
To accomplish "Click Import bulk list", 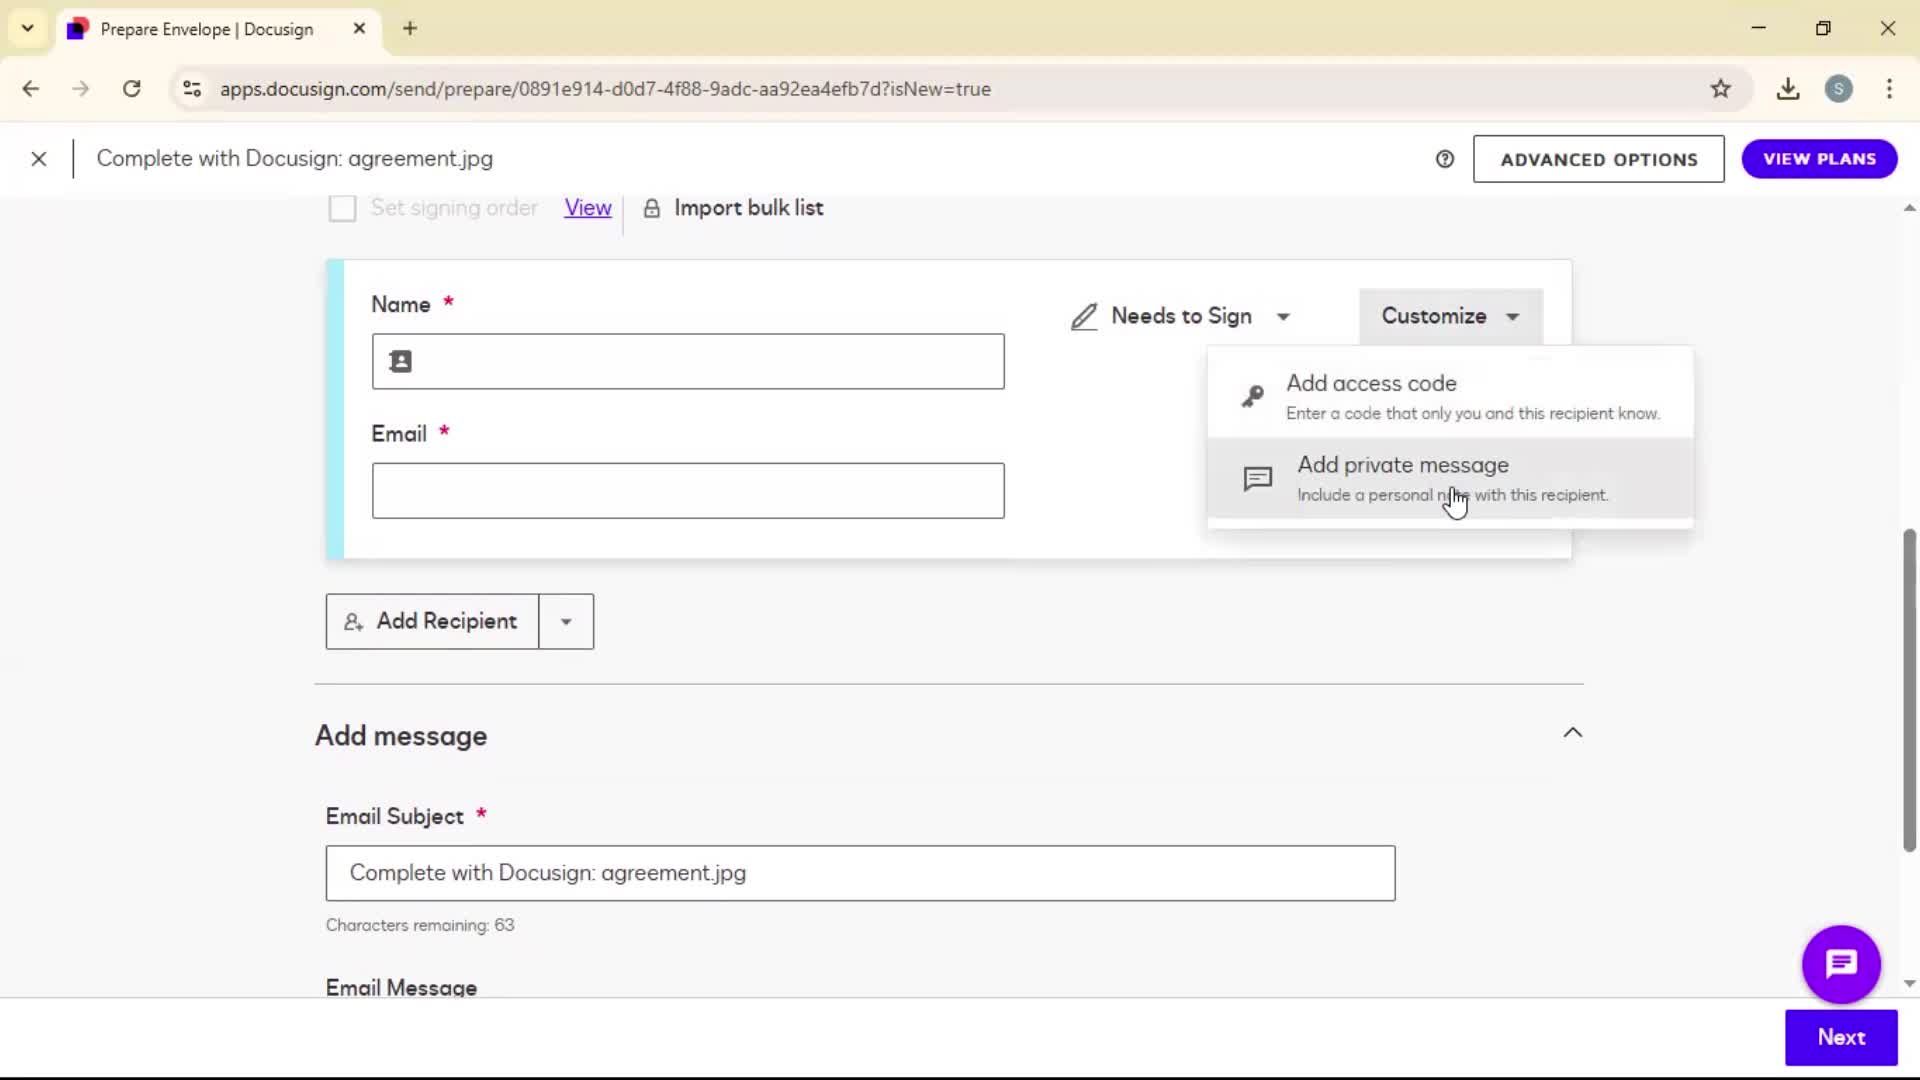I will tap(748, 208).
